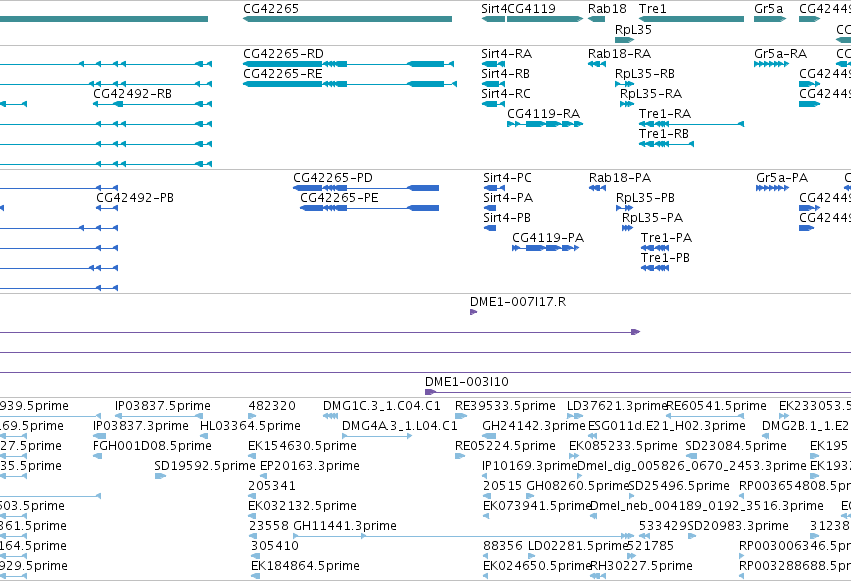Select the GH24142.3prime EST label
Viewport: 851px width, 581px height.
pyautogui.click(x=534, y=426)
